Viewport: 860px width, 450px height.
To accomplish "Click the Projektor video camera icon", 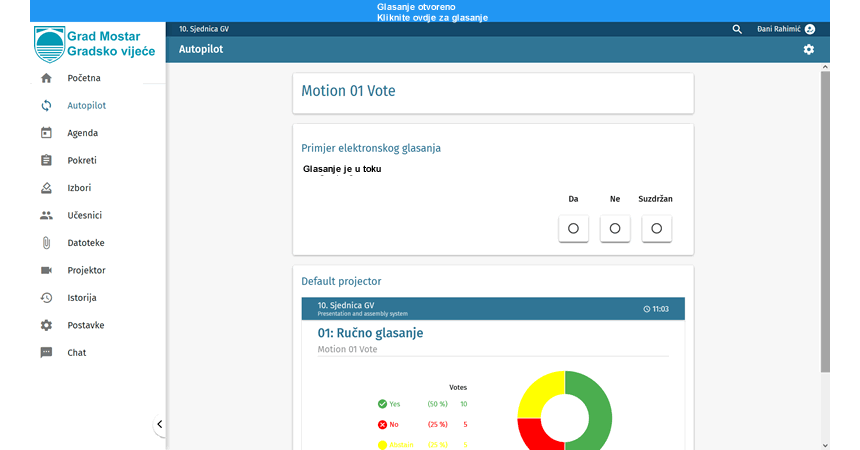I will click(46, 270).
